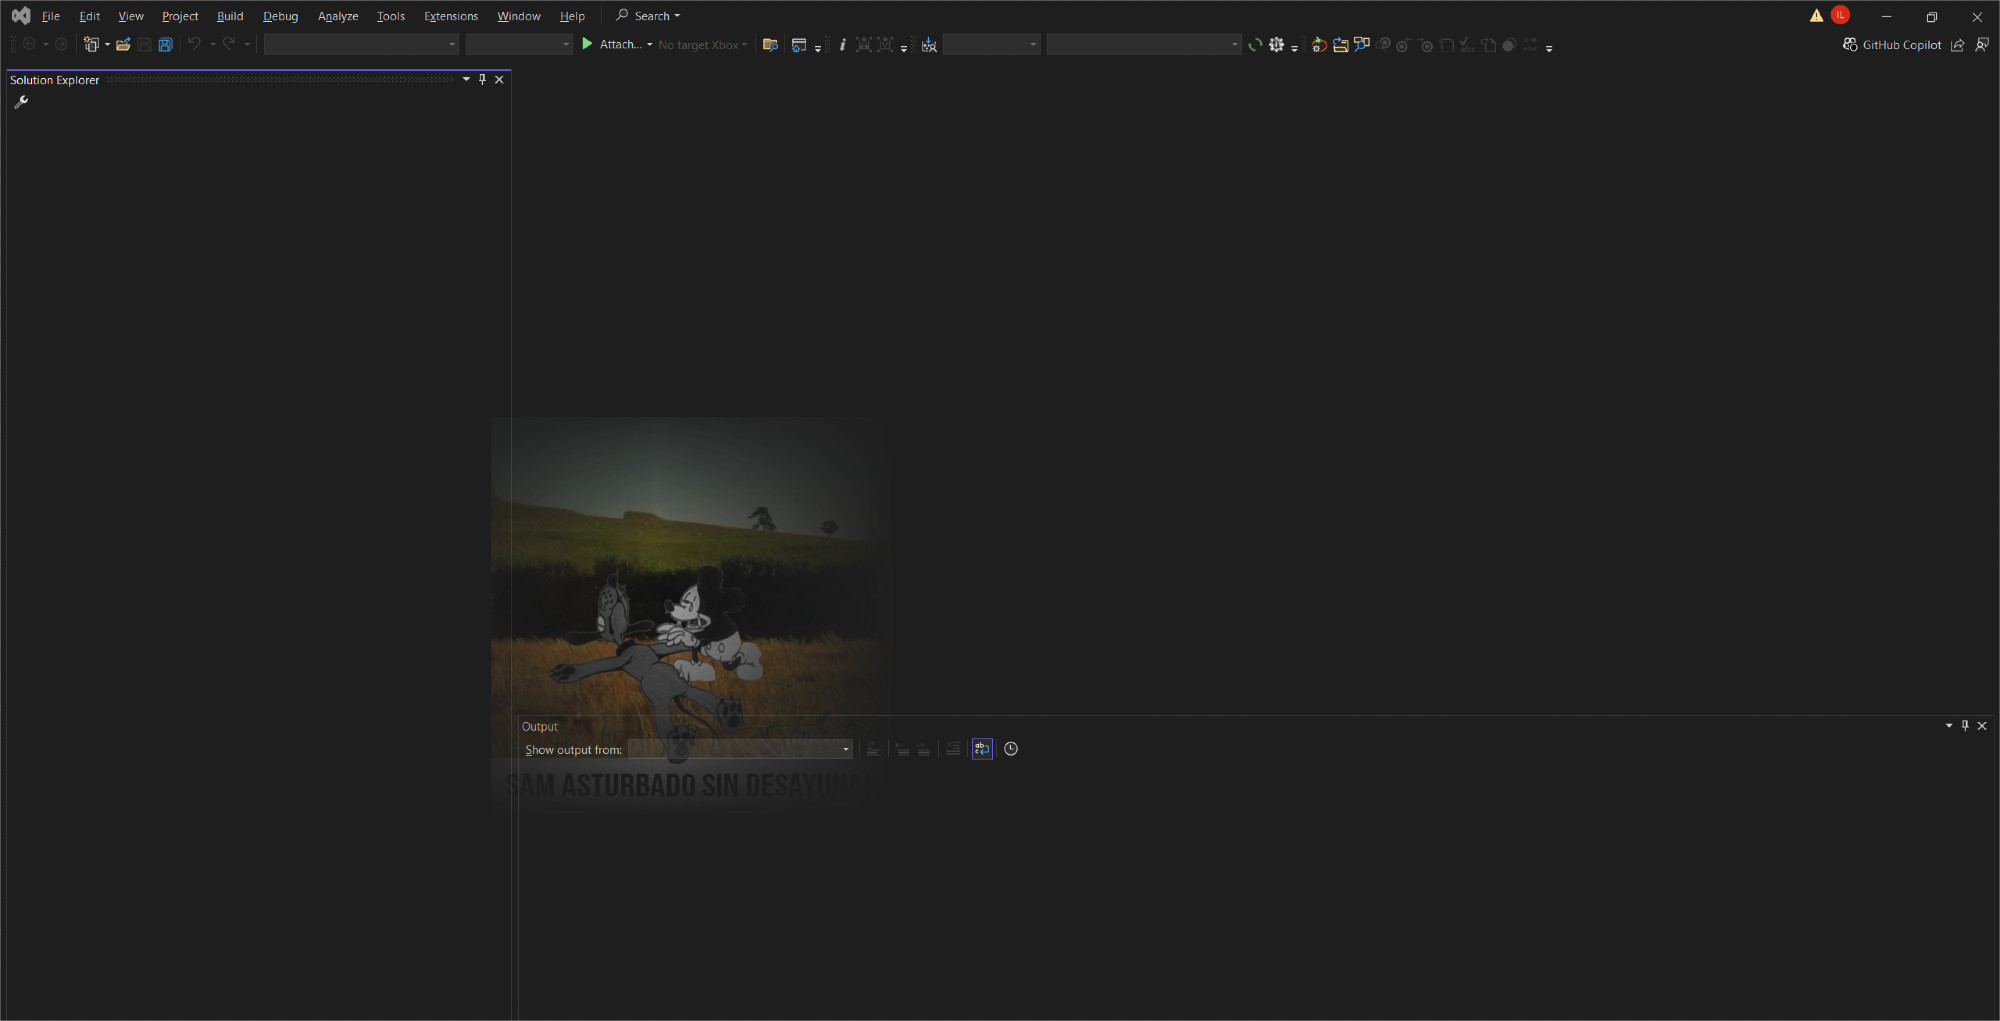The image size is (2000, 1021).
Task: Open Output window options dropdown arrow
Action: (x=1949, y=725)
